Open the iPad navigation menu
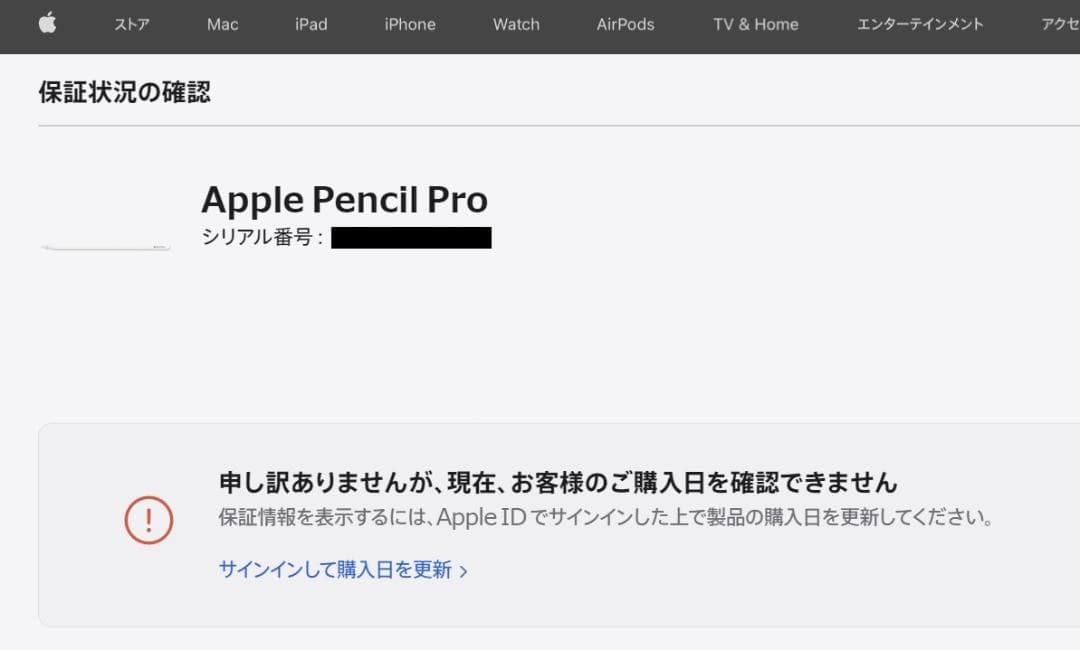The height and width of the screenshot is (650, 1080). point(310,24)
